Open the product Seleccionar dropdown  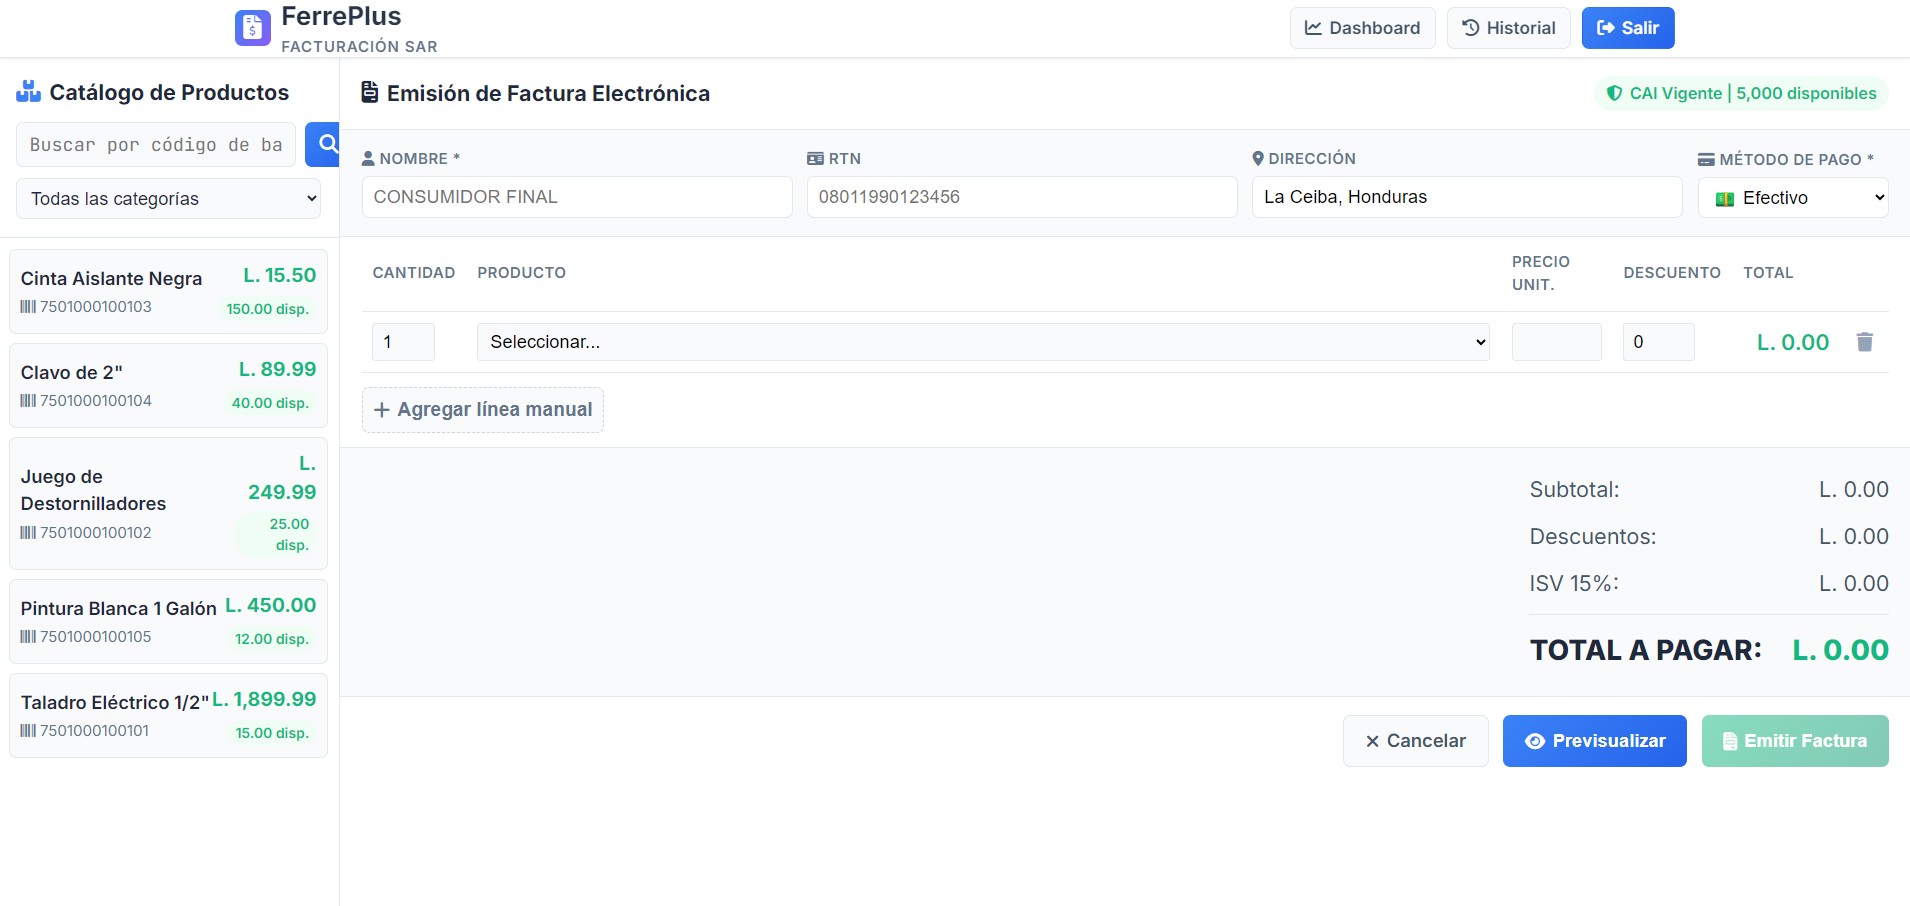pos(982,342)
